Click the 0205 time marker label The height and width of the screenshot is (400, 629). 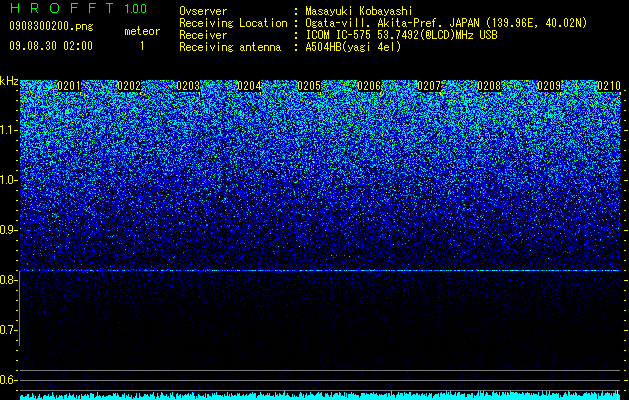309,86
